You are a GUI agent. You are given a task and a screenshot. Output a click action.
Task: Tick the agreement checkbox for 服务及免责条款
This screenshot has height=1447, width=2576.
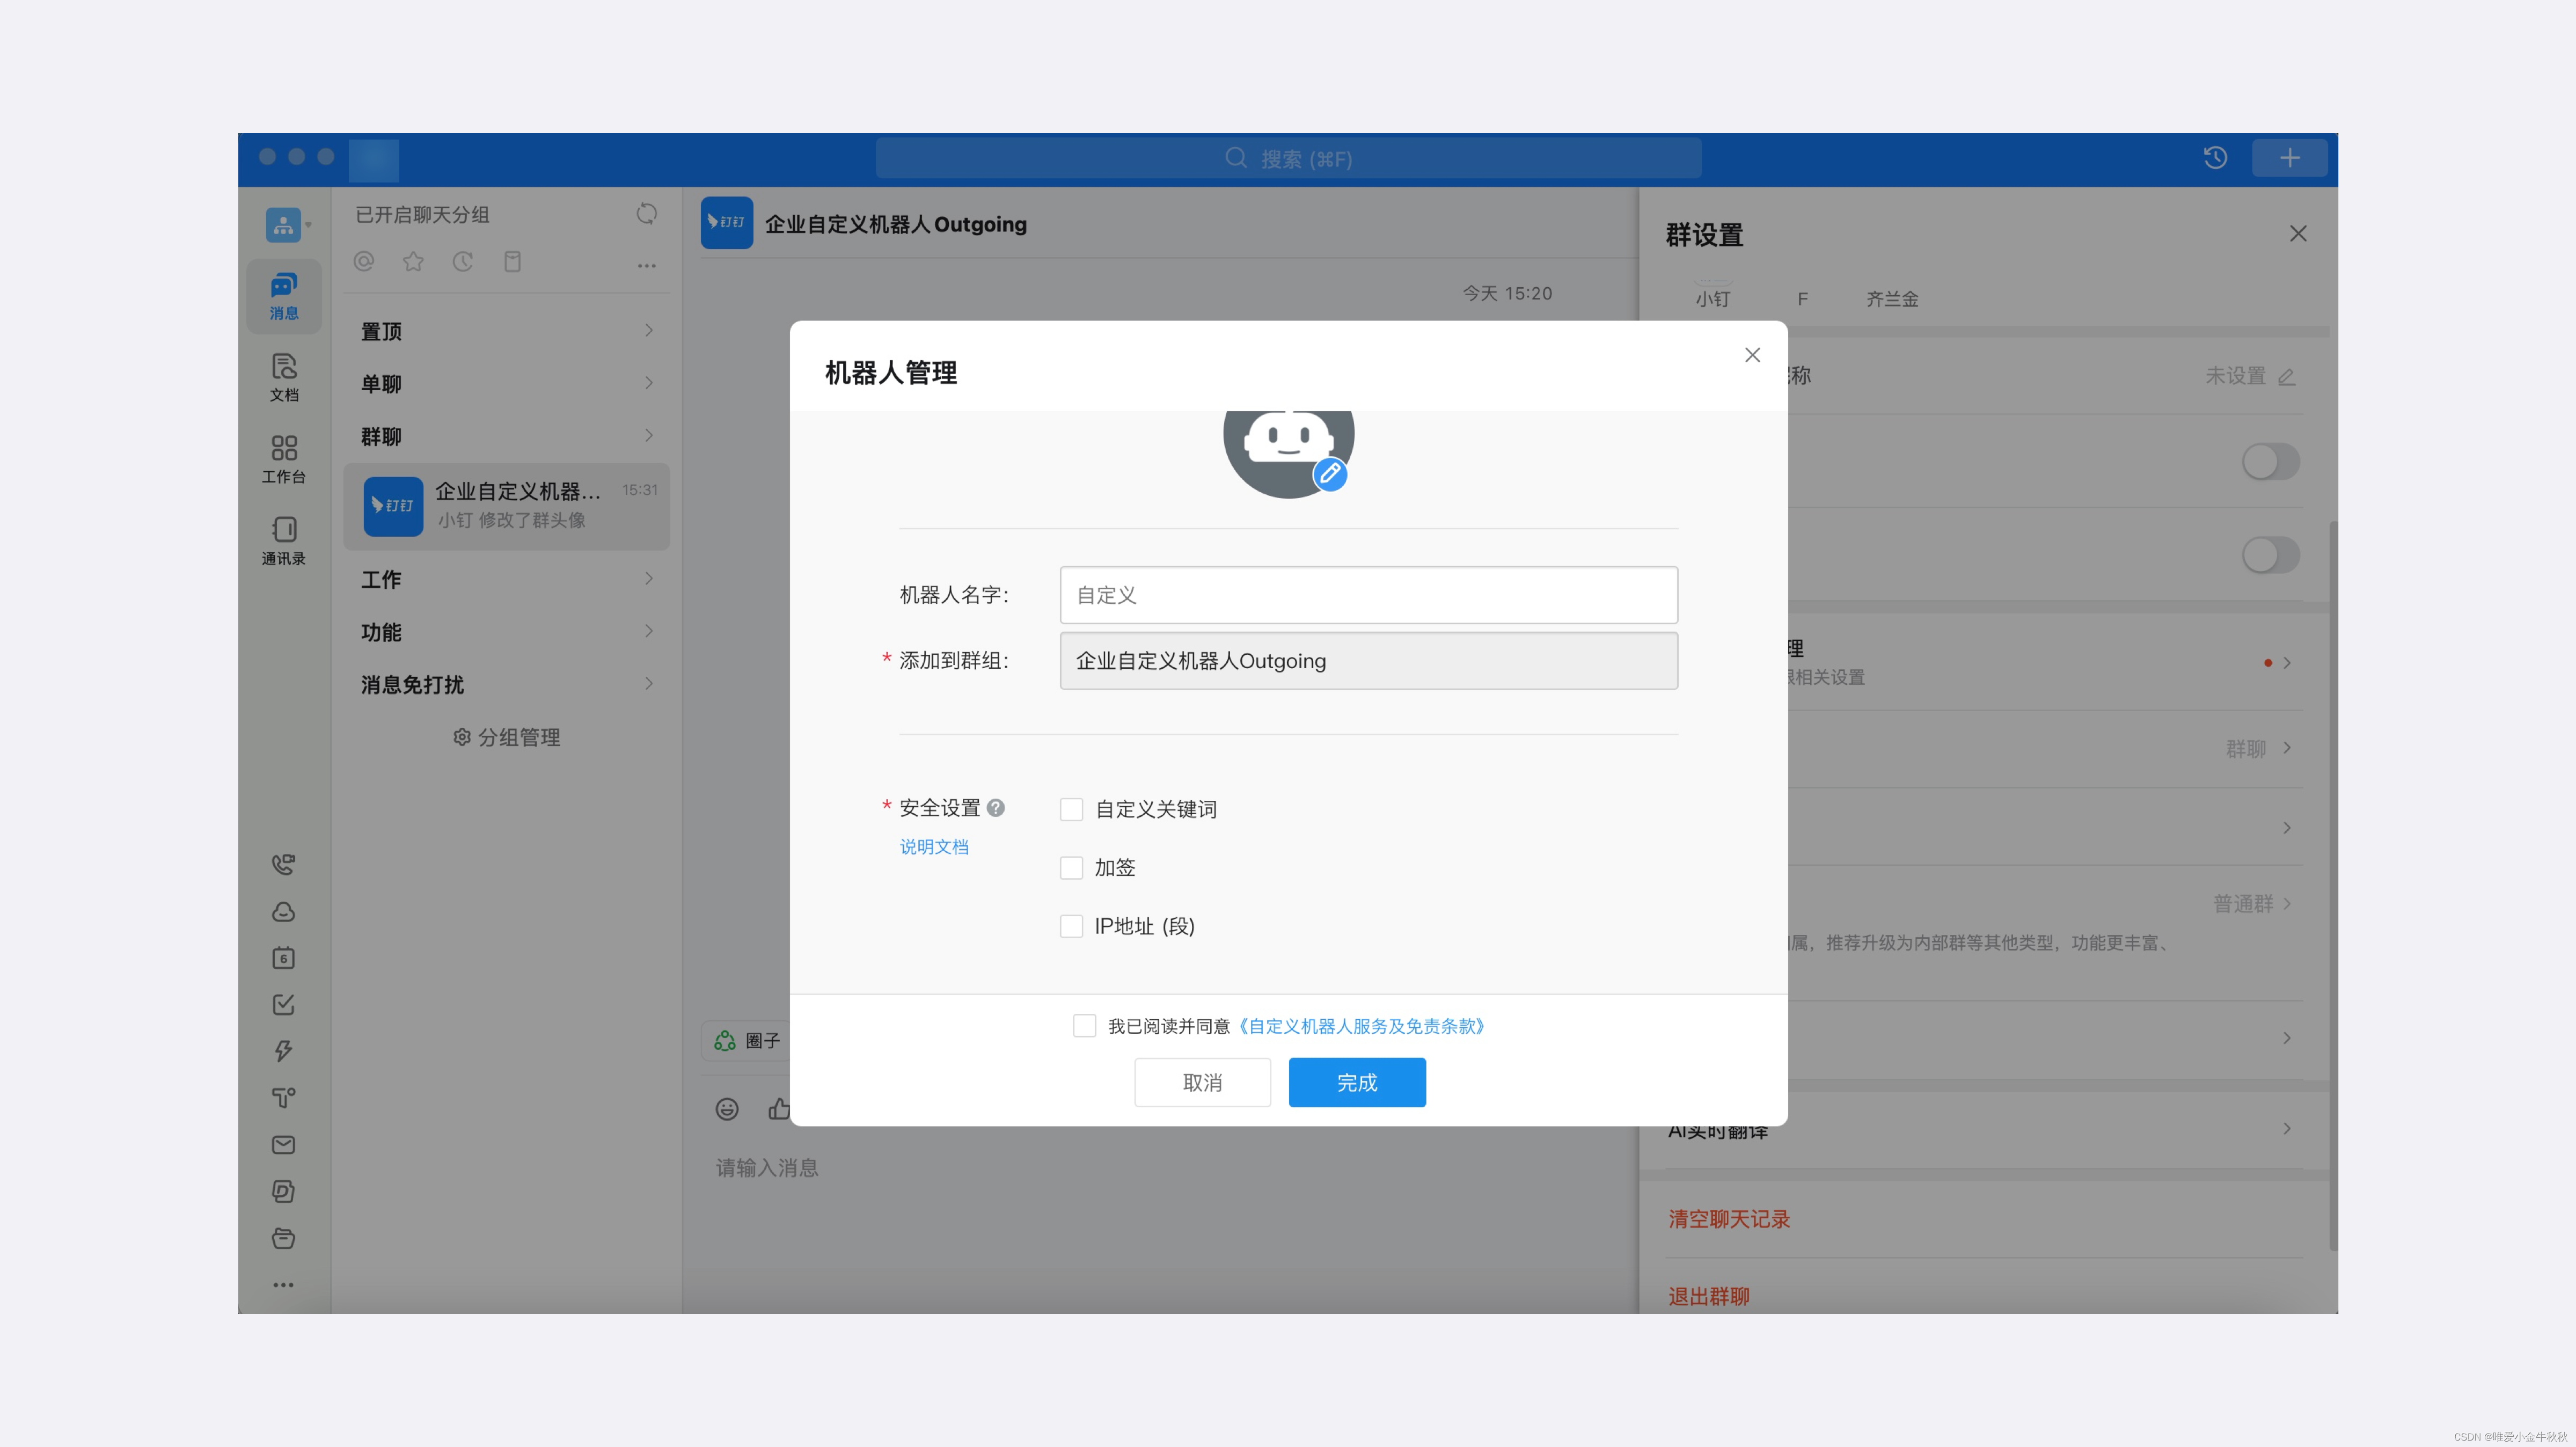(x=1084, y=1025)
